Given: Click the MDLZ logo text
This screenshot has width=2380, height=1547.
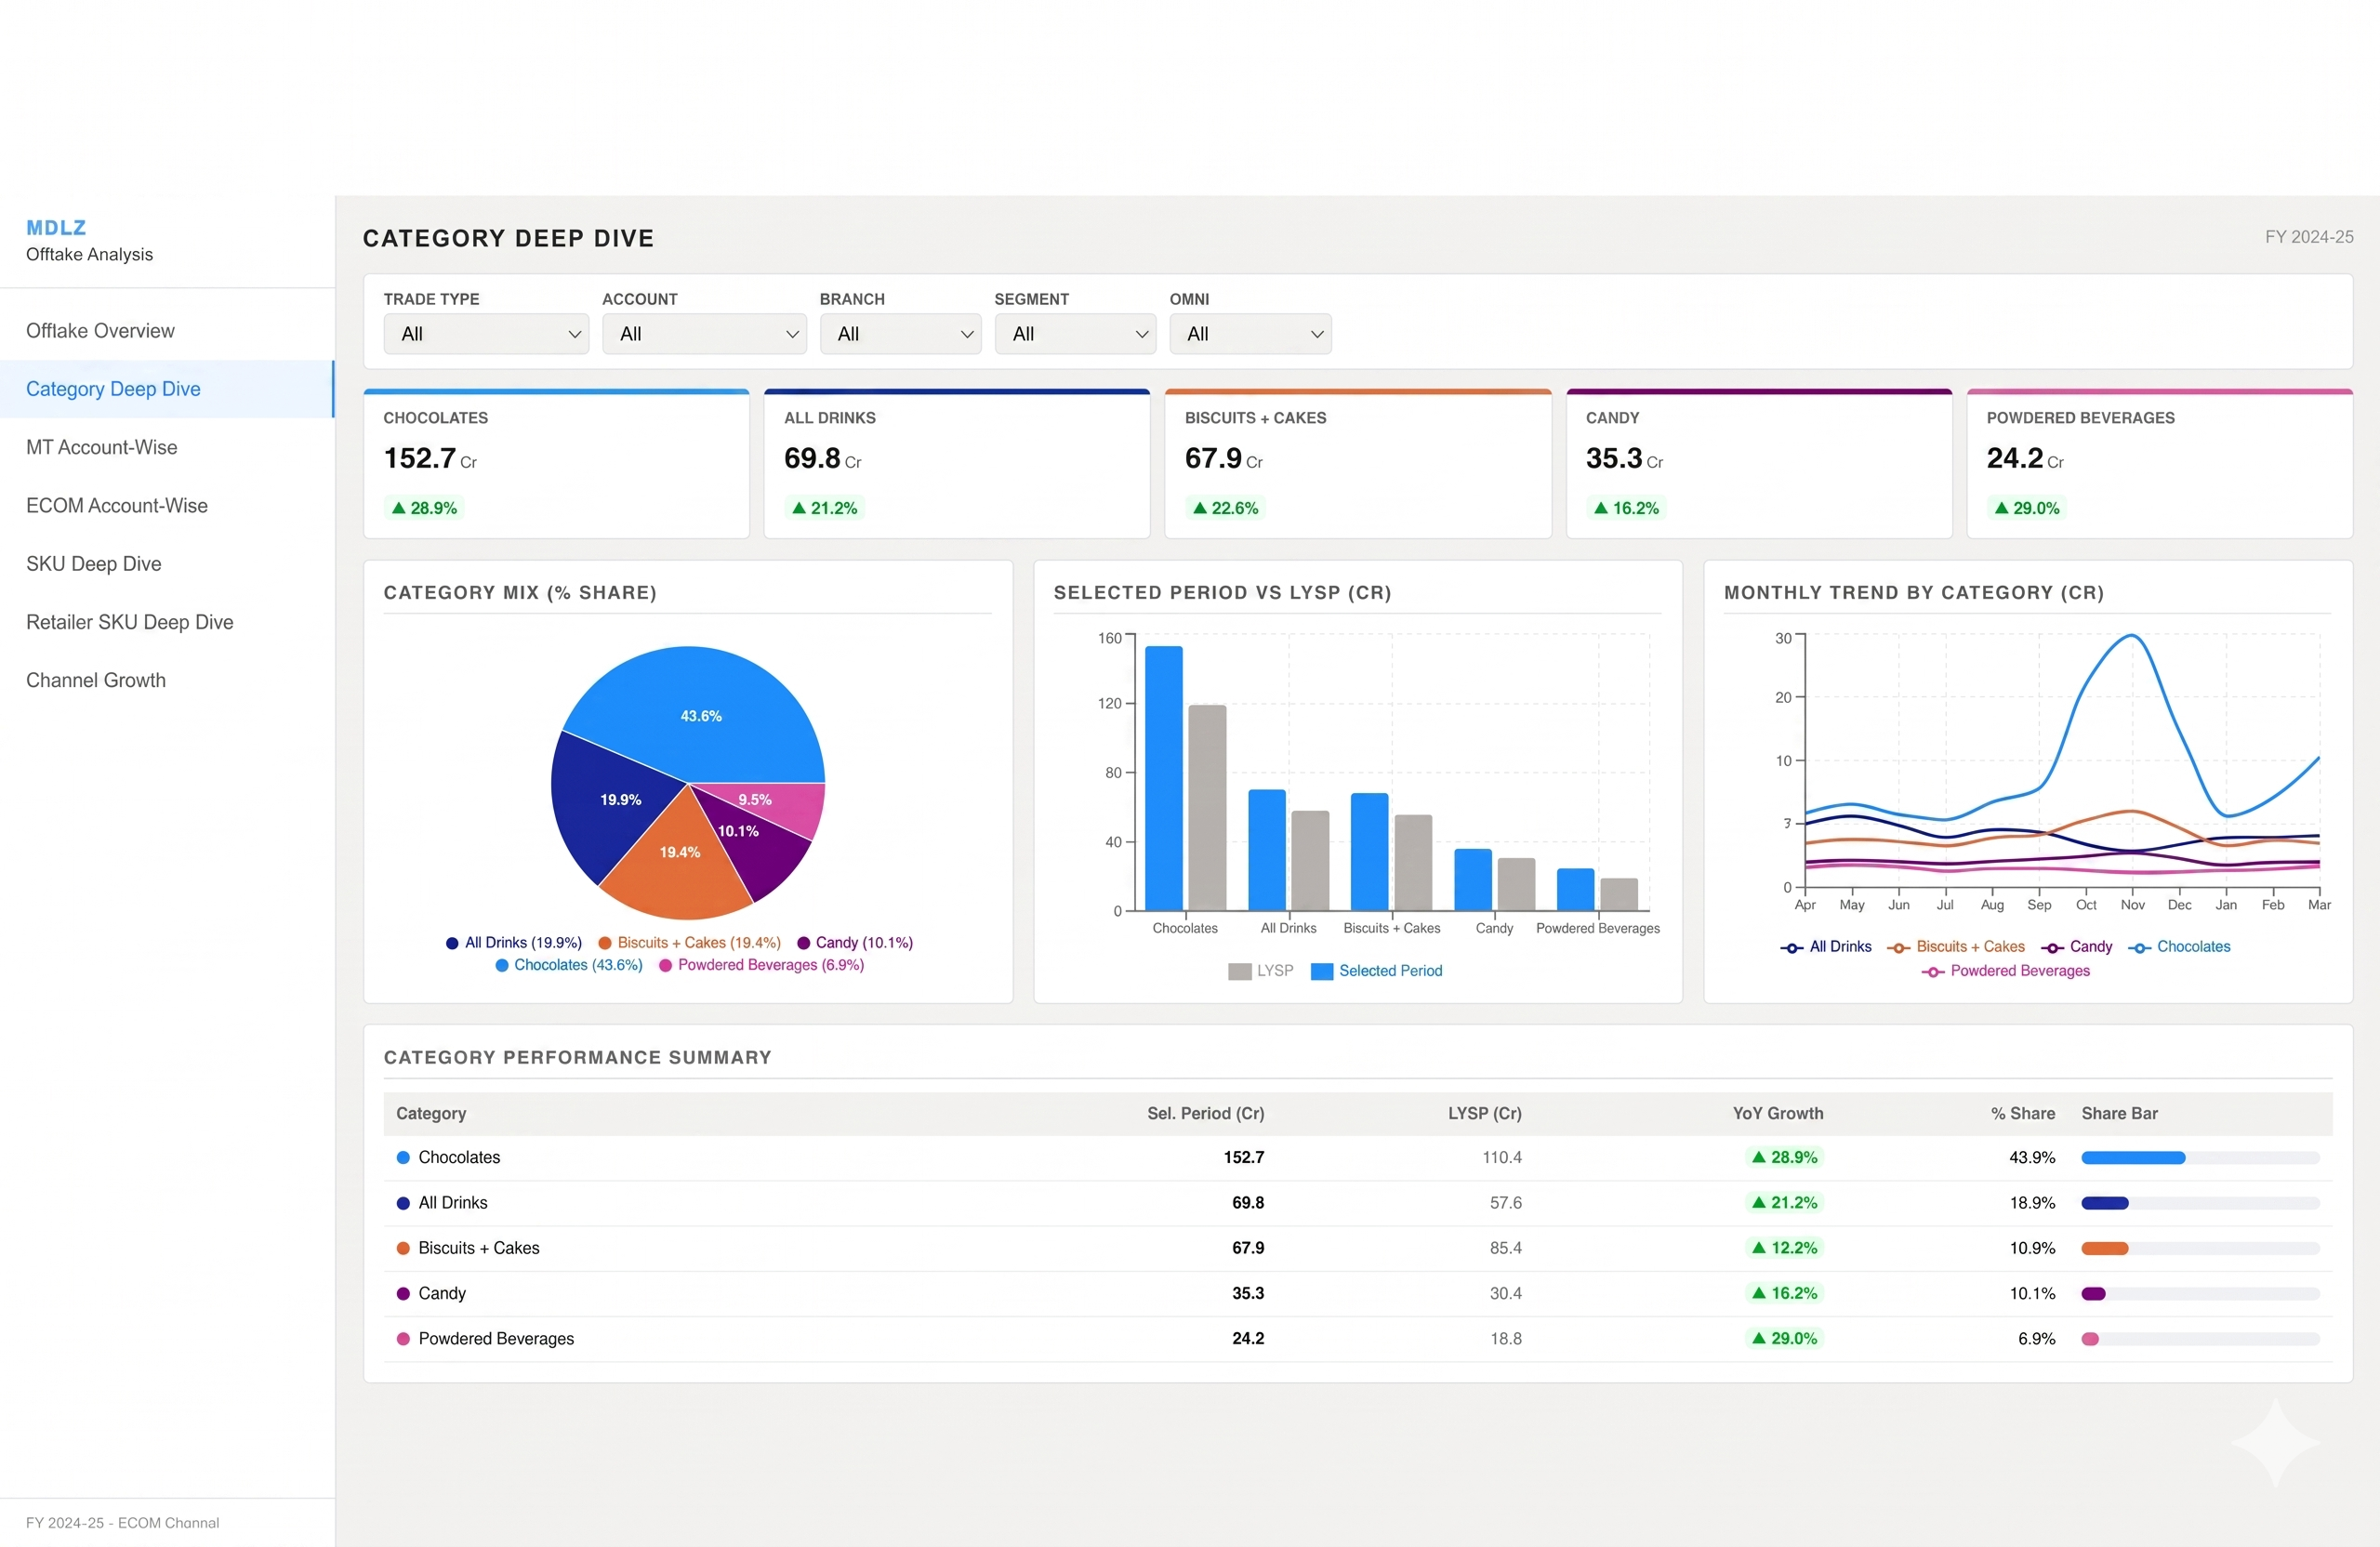Looking at the screenshot, I should [x=56, y=228].
